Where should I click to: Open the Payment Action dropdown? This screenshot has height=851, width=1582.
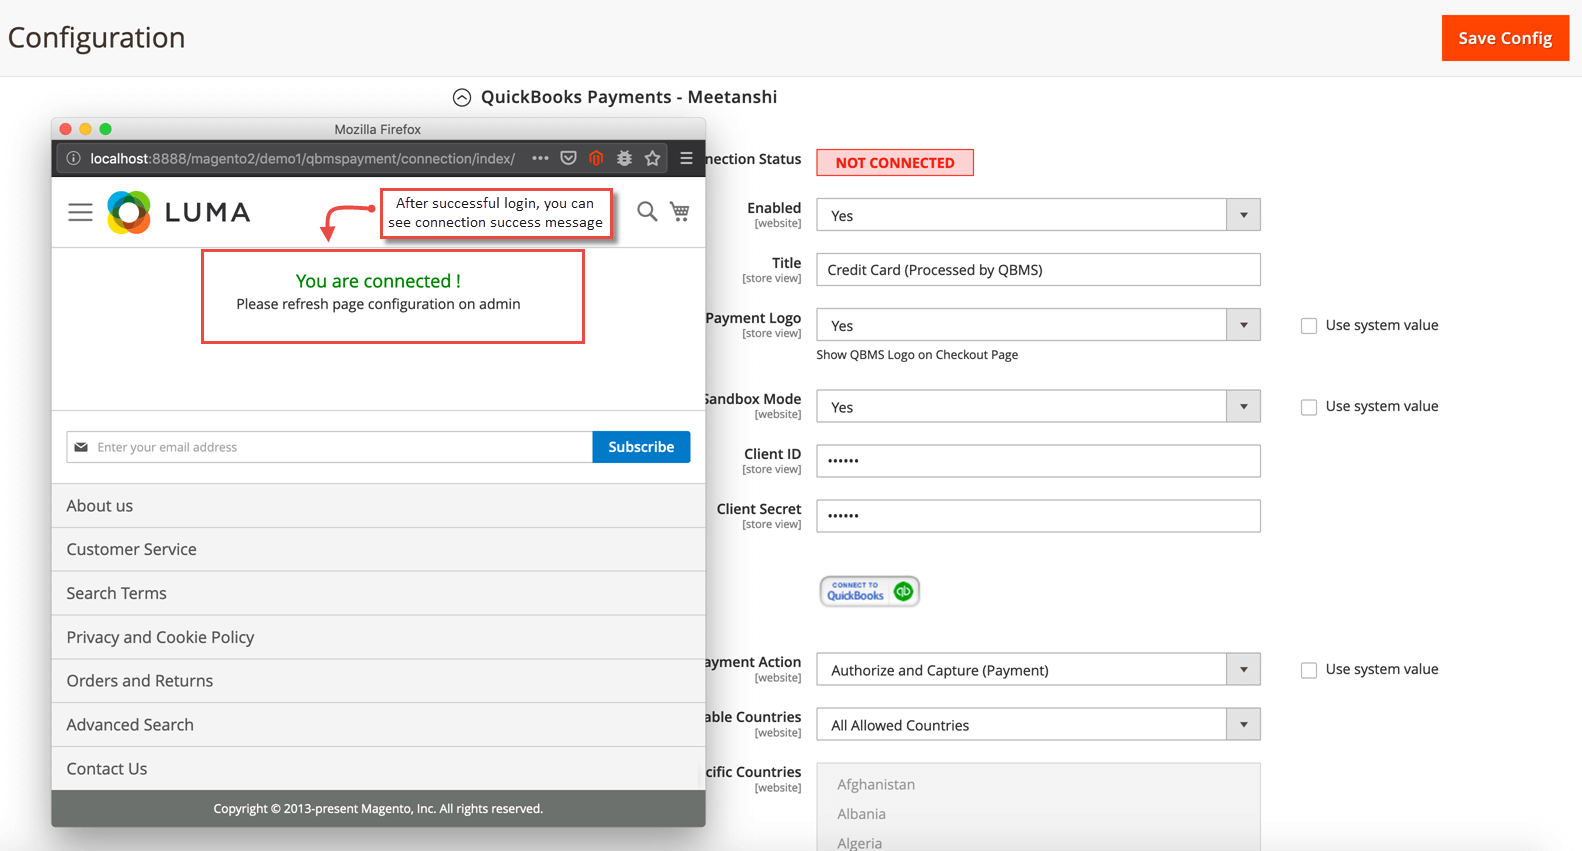point(1038,670)
